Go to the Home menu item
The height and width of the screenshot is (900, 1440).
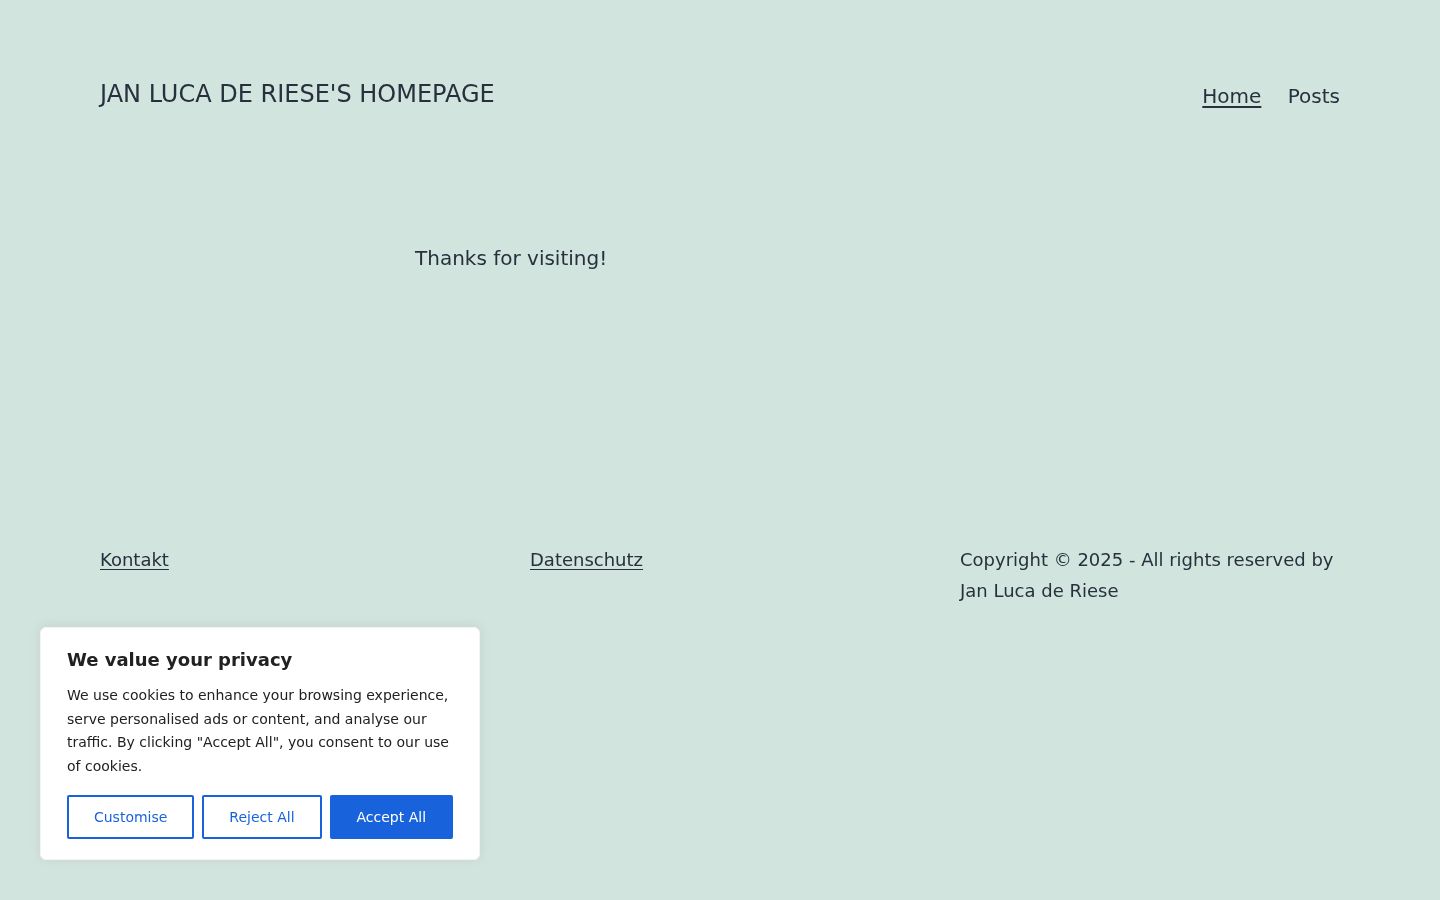tap(1231, 96)
